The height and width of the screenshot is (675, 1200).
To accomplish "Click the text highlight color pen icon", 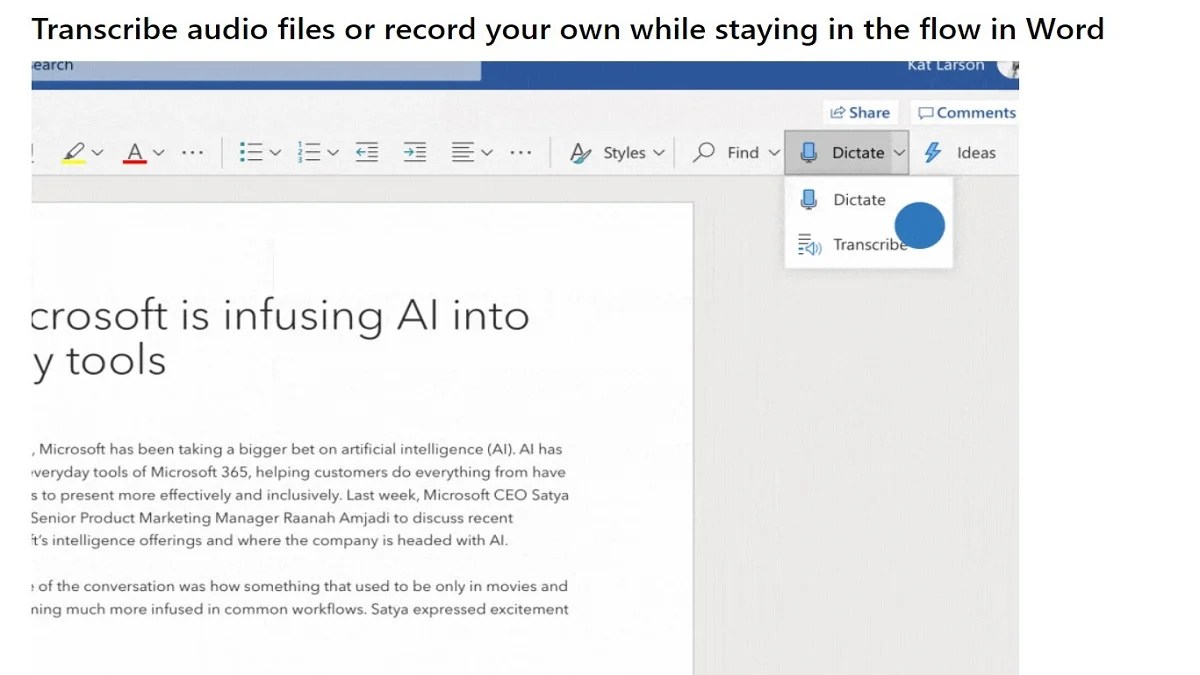I will (74, 153).
